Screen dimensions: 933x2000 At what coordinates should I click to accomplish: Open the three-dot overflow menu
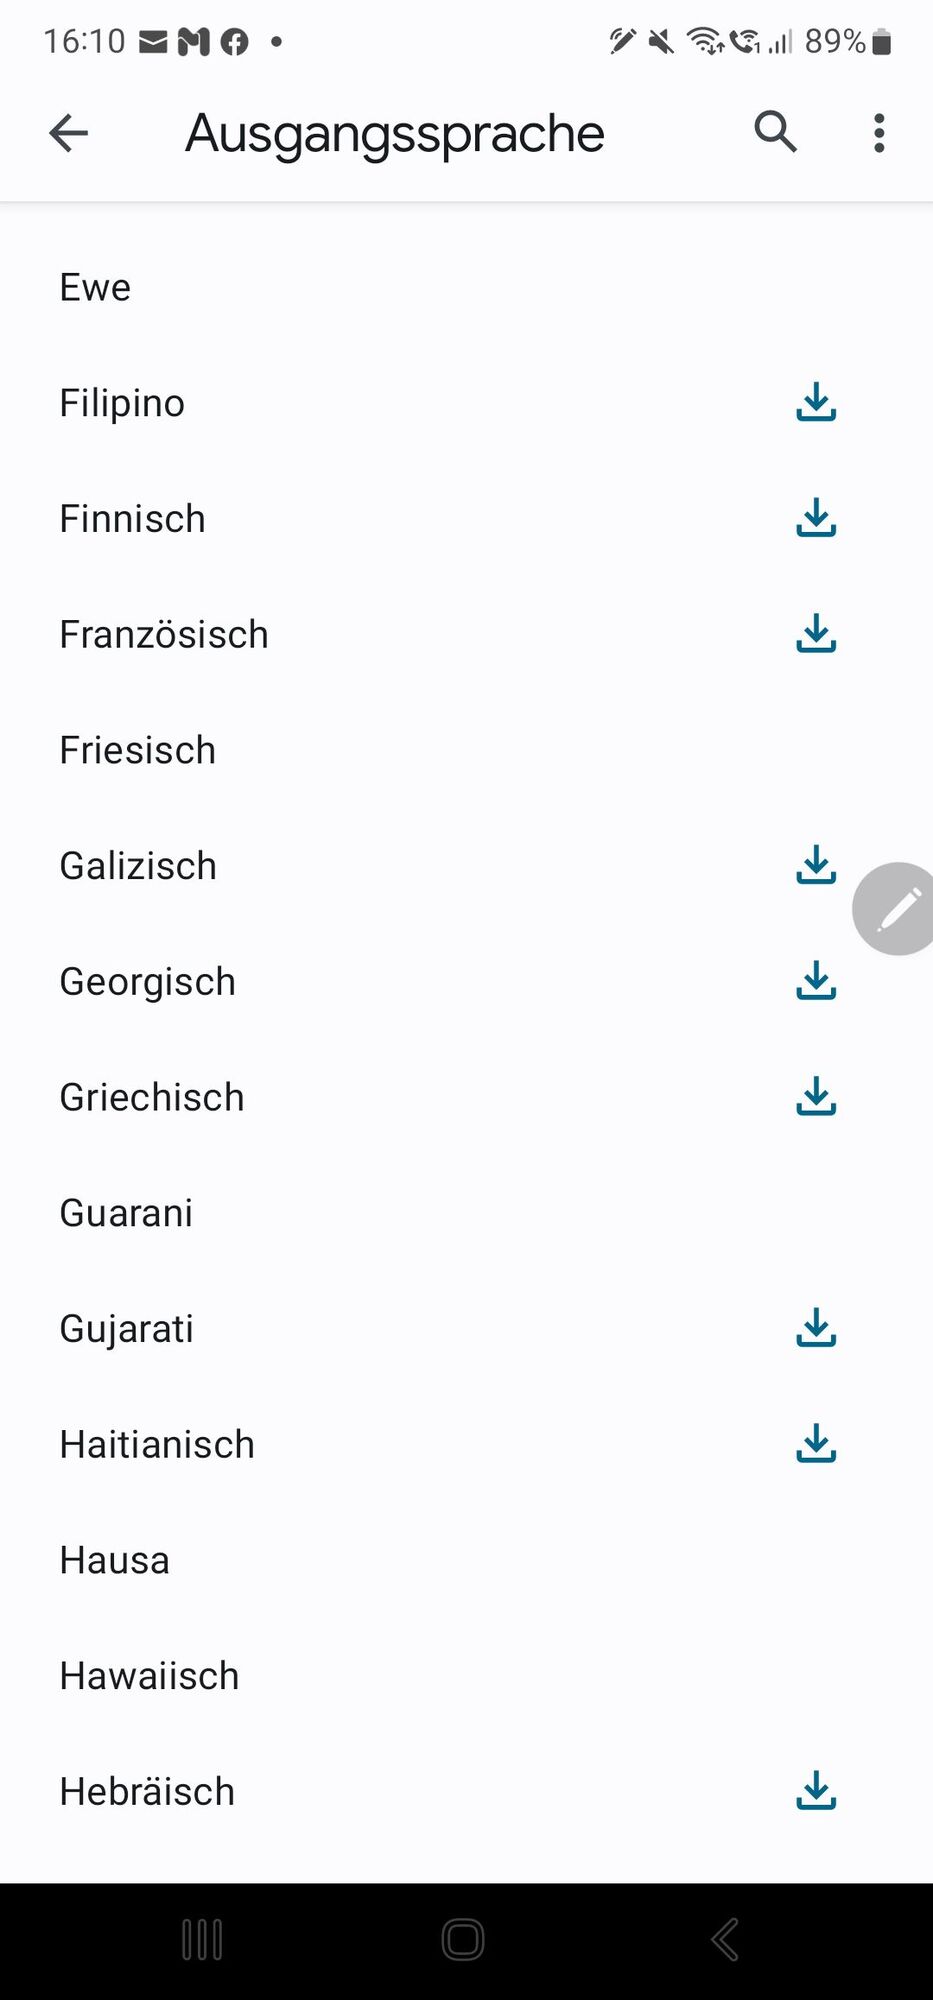pos(879,133)
